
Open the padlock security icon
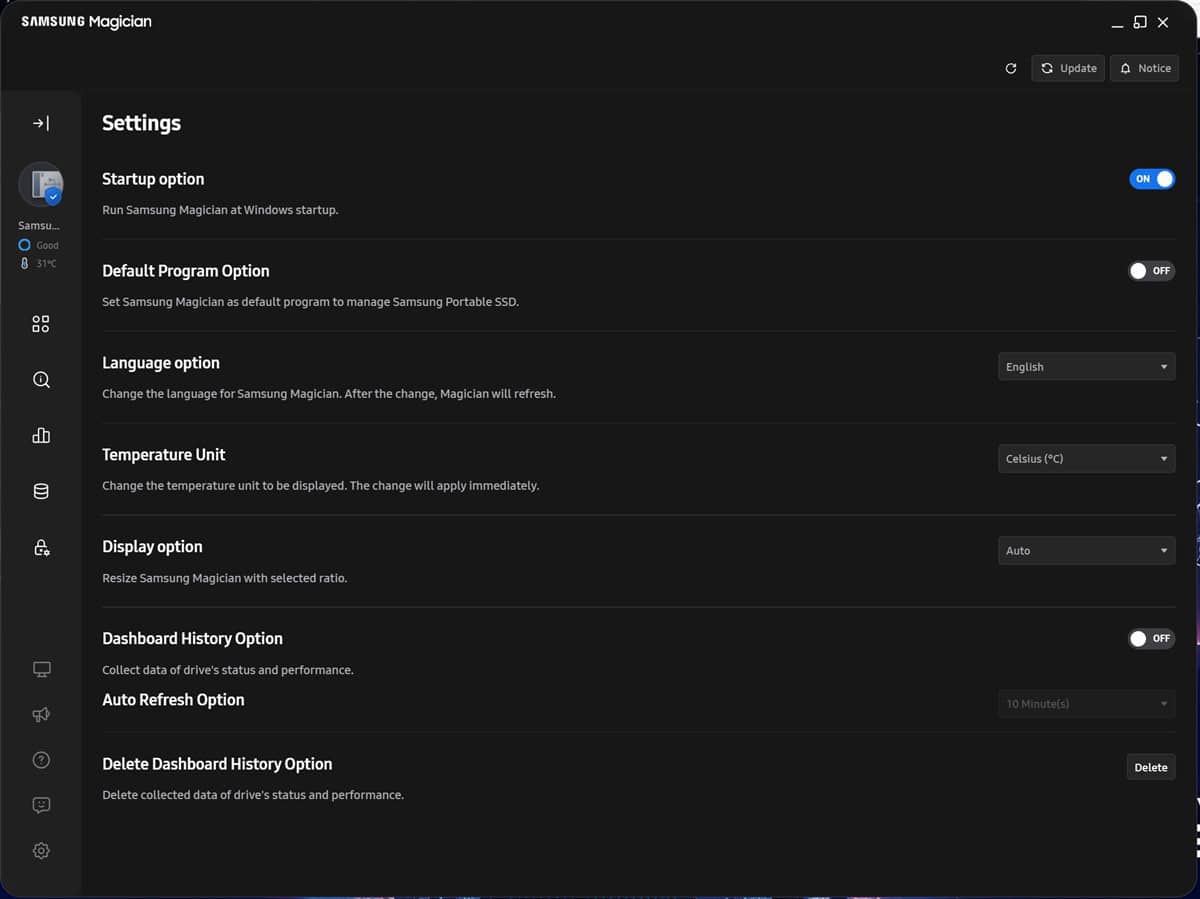pos(41,547)
